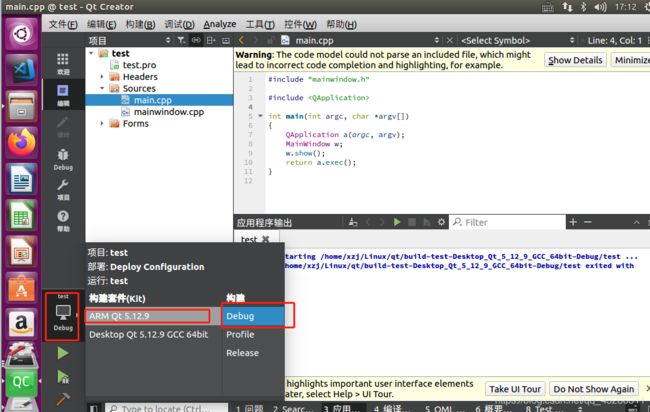Run the project with the green play button
Viewport: 650px width, 412px height.
click(63, 353)
